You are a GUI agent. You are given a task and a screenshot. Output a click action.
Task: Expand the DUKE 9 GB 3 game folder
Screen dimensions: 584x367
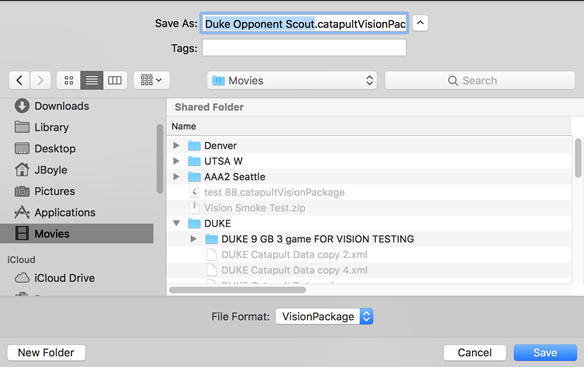193,239
